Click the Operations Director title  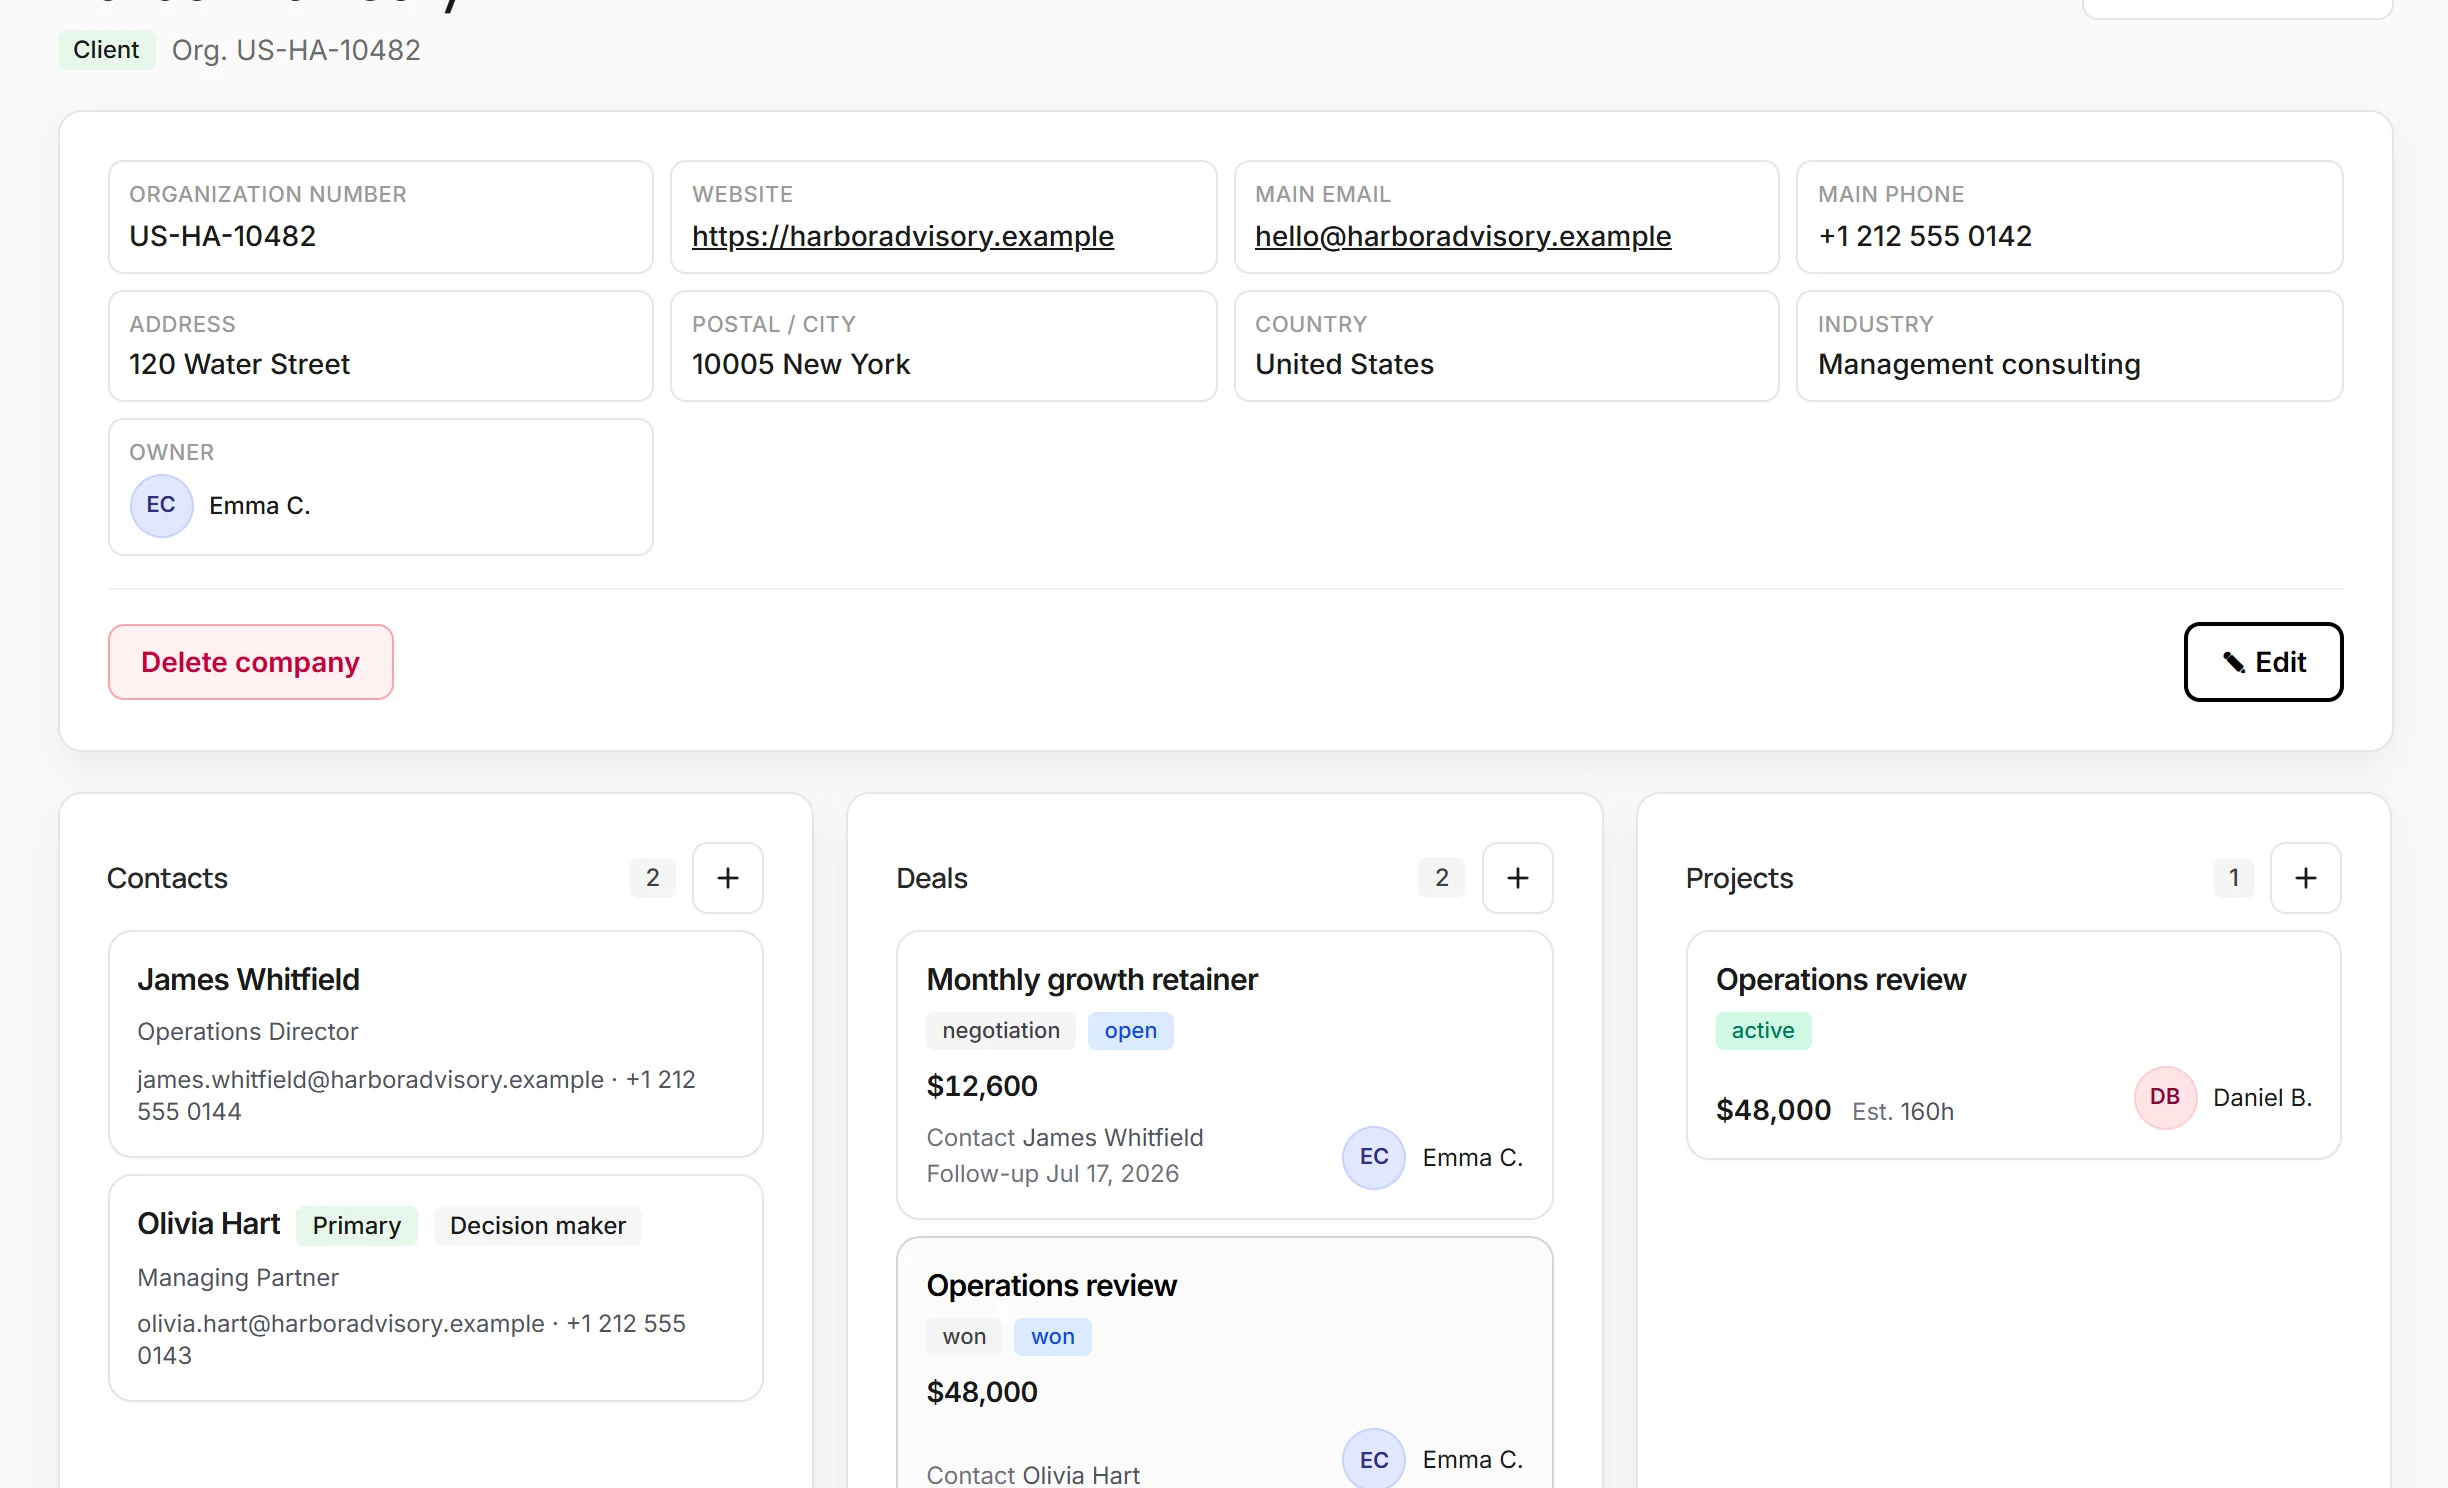point(247,1031)
